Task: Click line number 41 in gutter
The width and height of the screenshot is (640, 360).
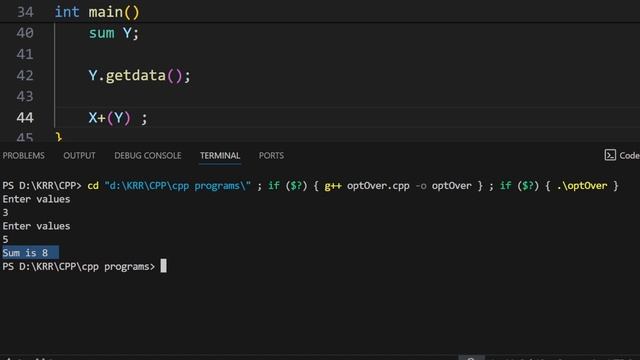Action: (x=25, y=54)
